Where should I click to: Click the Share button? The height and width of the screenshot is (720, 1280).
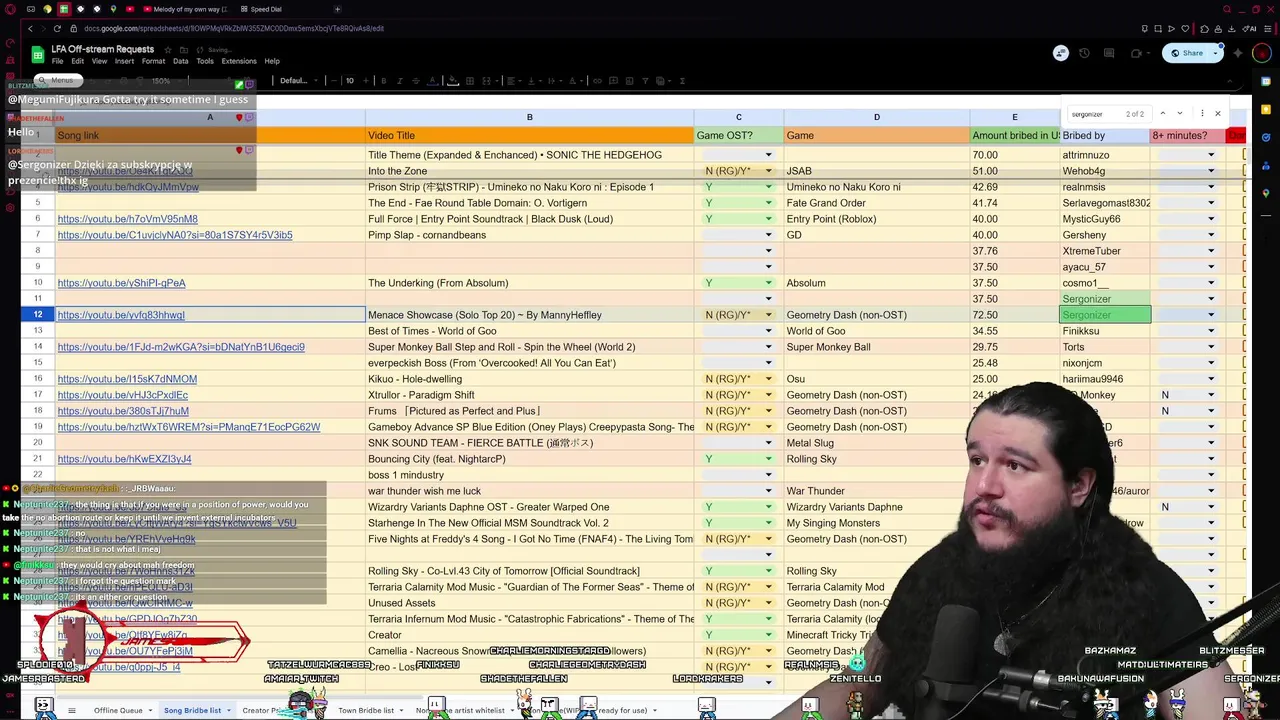(1188, 53)
